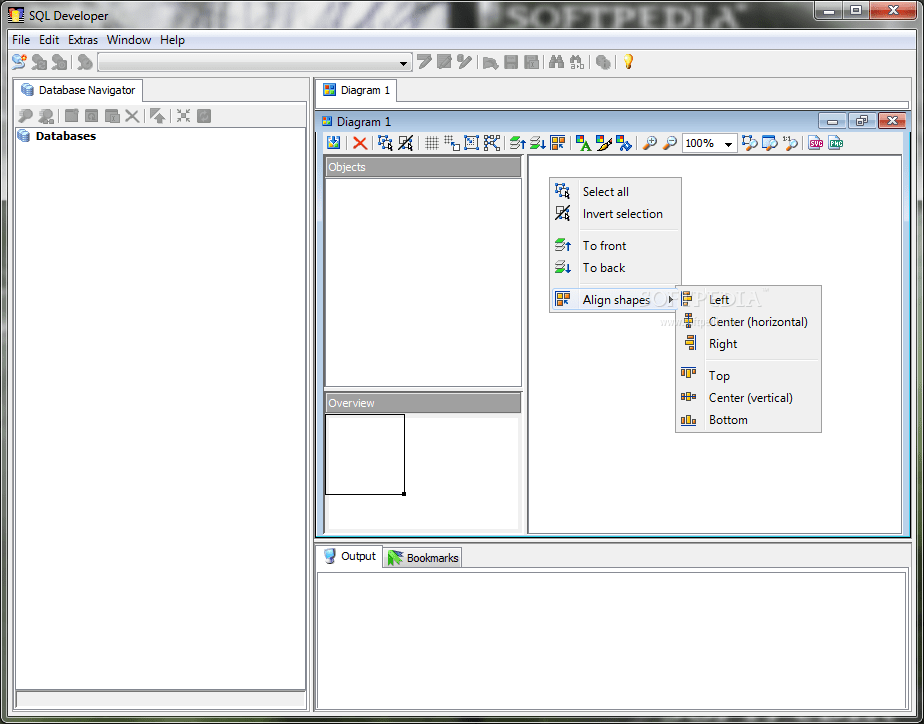This screenshot has height=724, width=924.
Task: Click the collapse all icon in Database Navigator toolbar
Action: pyautogui.click(x=183, y=116)
